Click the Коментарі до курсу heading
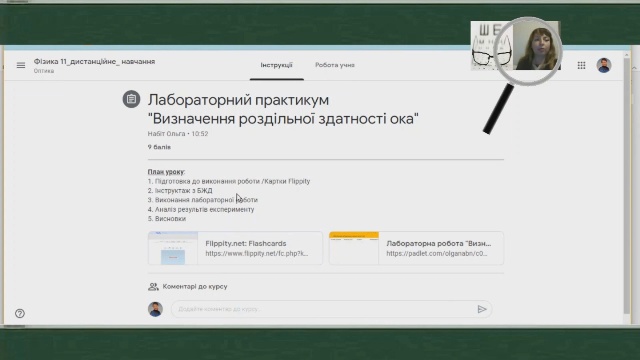Image resolution: width=640 pixels, height=360 pixels. click(195, 287)
